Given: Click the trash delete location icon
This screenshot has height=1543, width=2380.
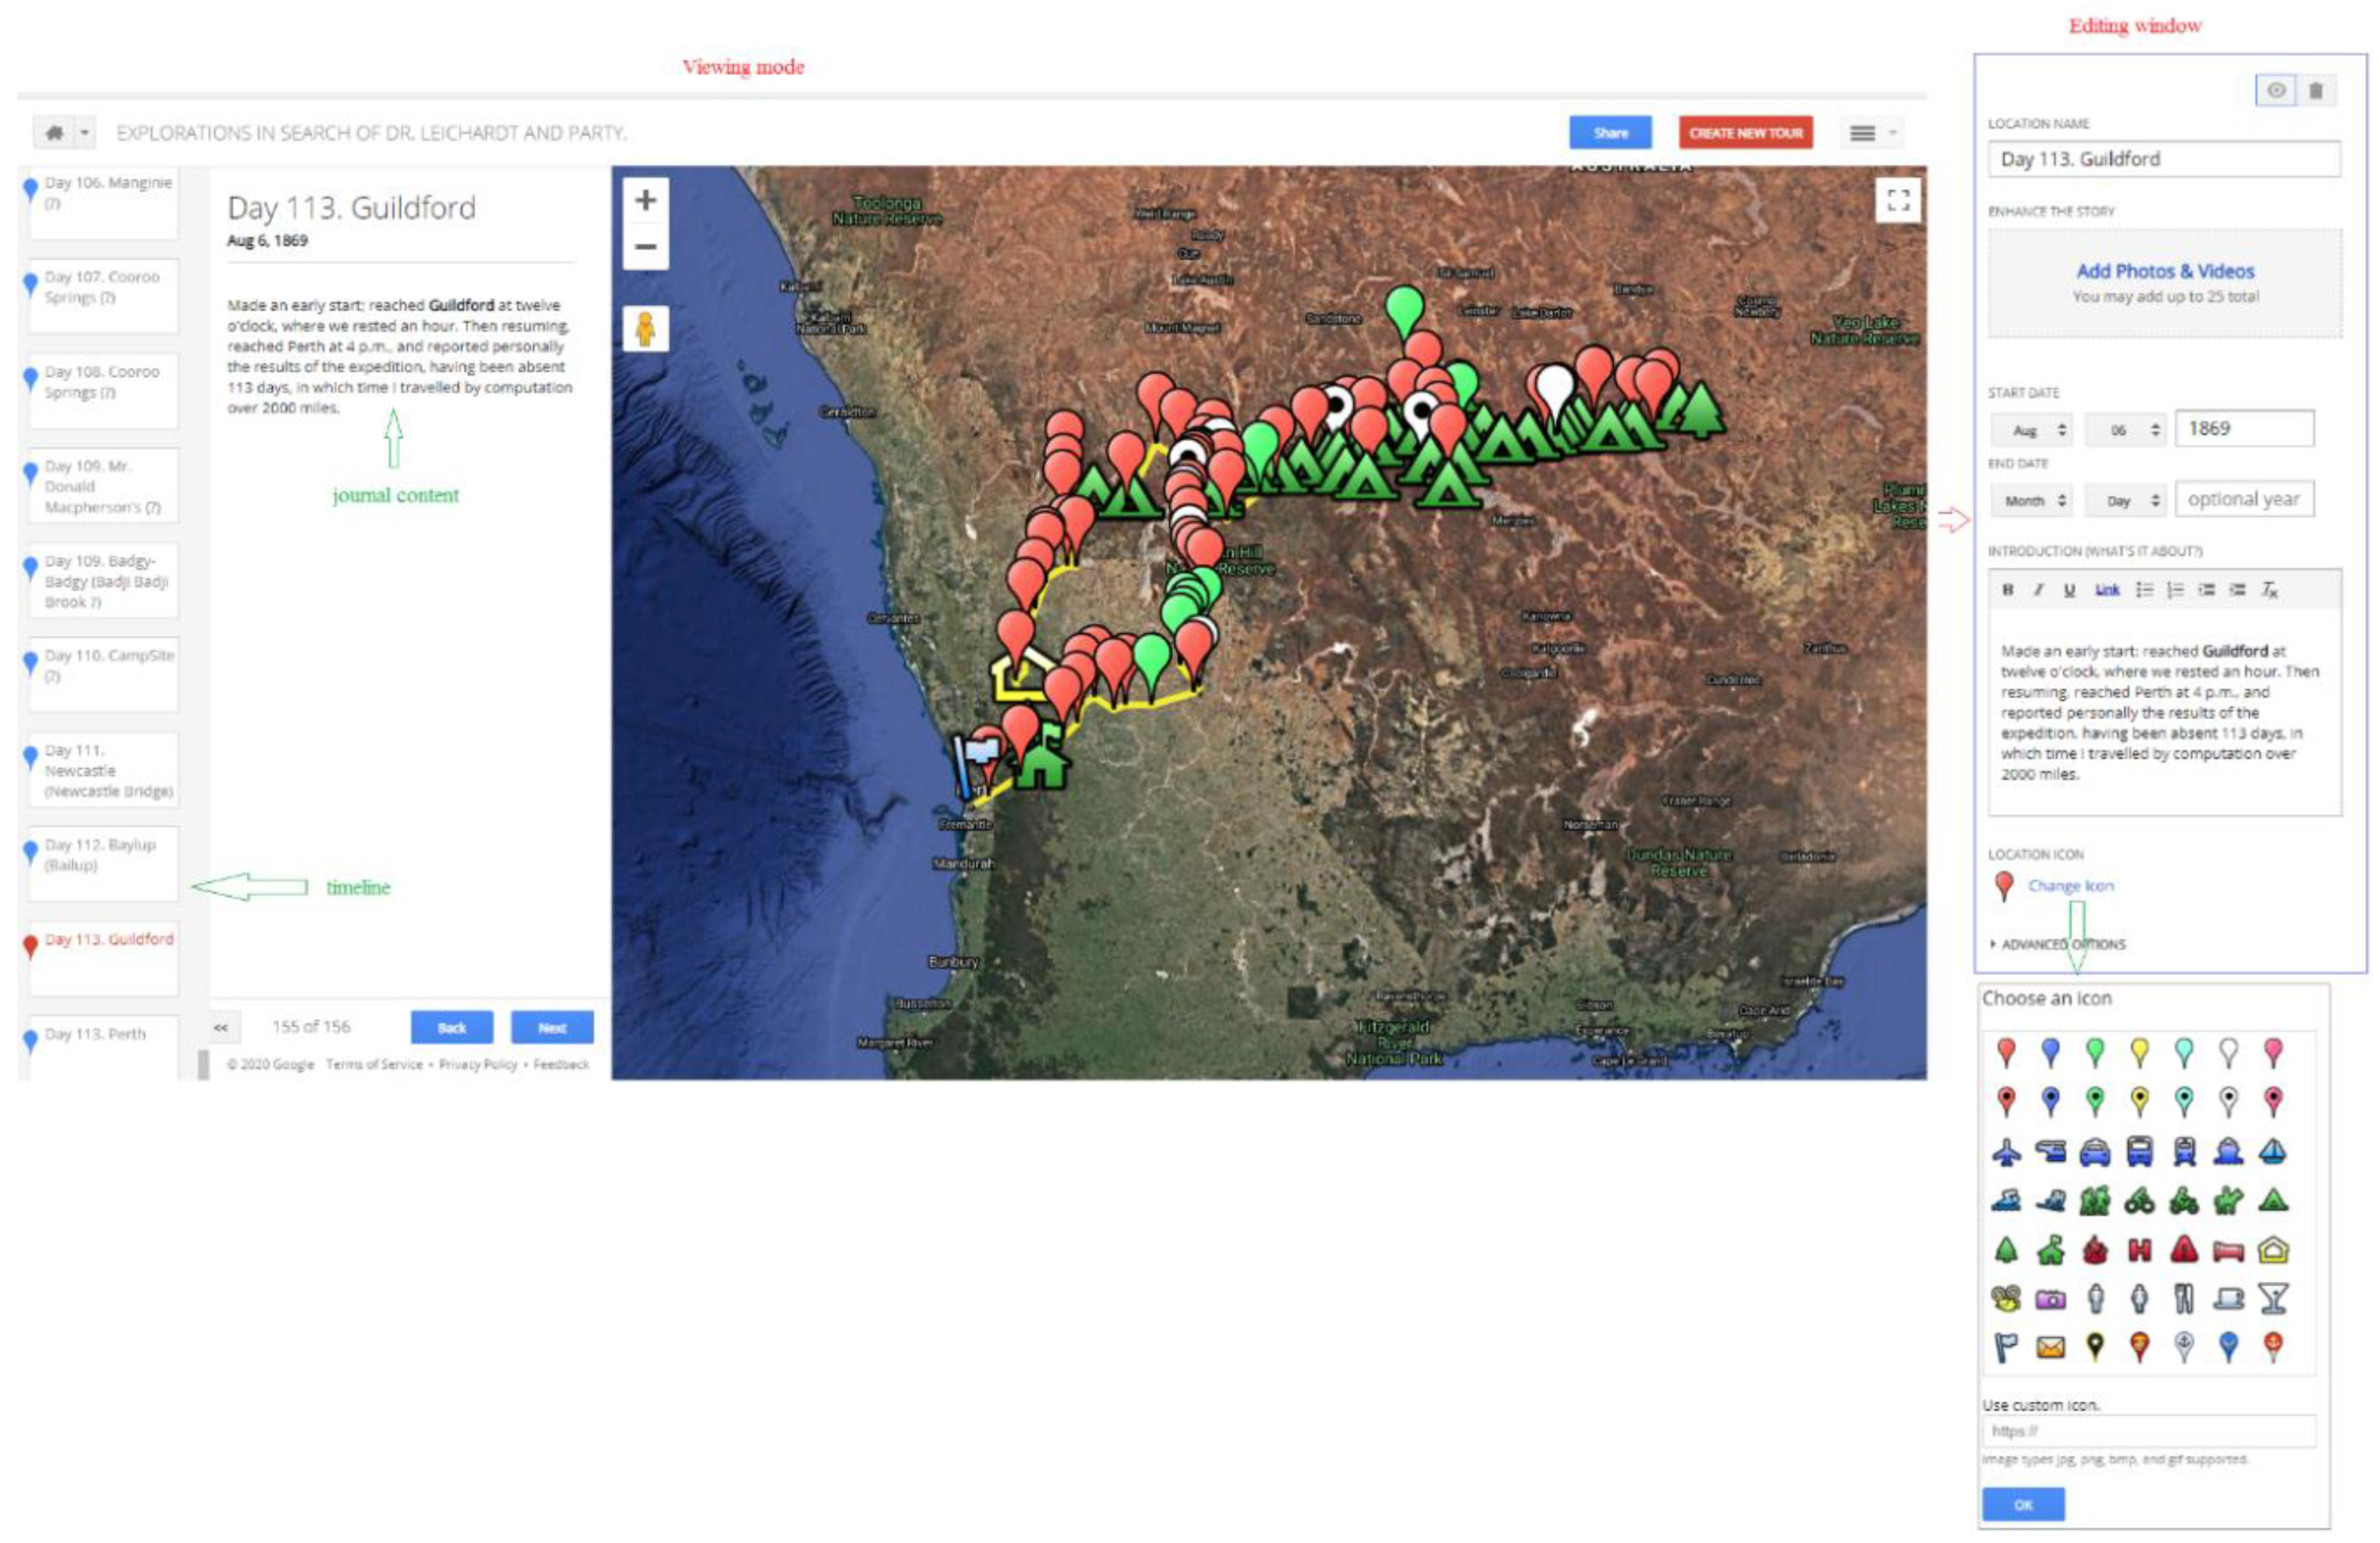Looking at the screenshot, I should point(2315,91).
